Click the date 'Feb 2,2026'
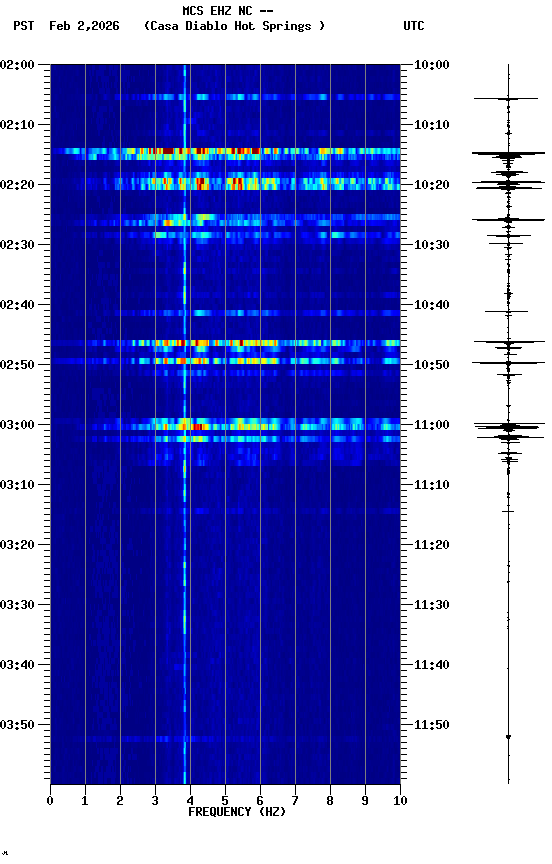552x864 pixels. click(84, 26)
